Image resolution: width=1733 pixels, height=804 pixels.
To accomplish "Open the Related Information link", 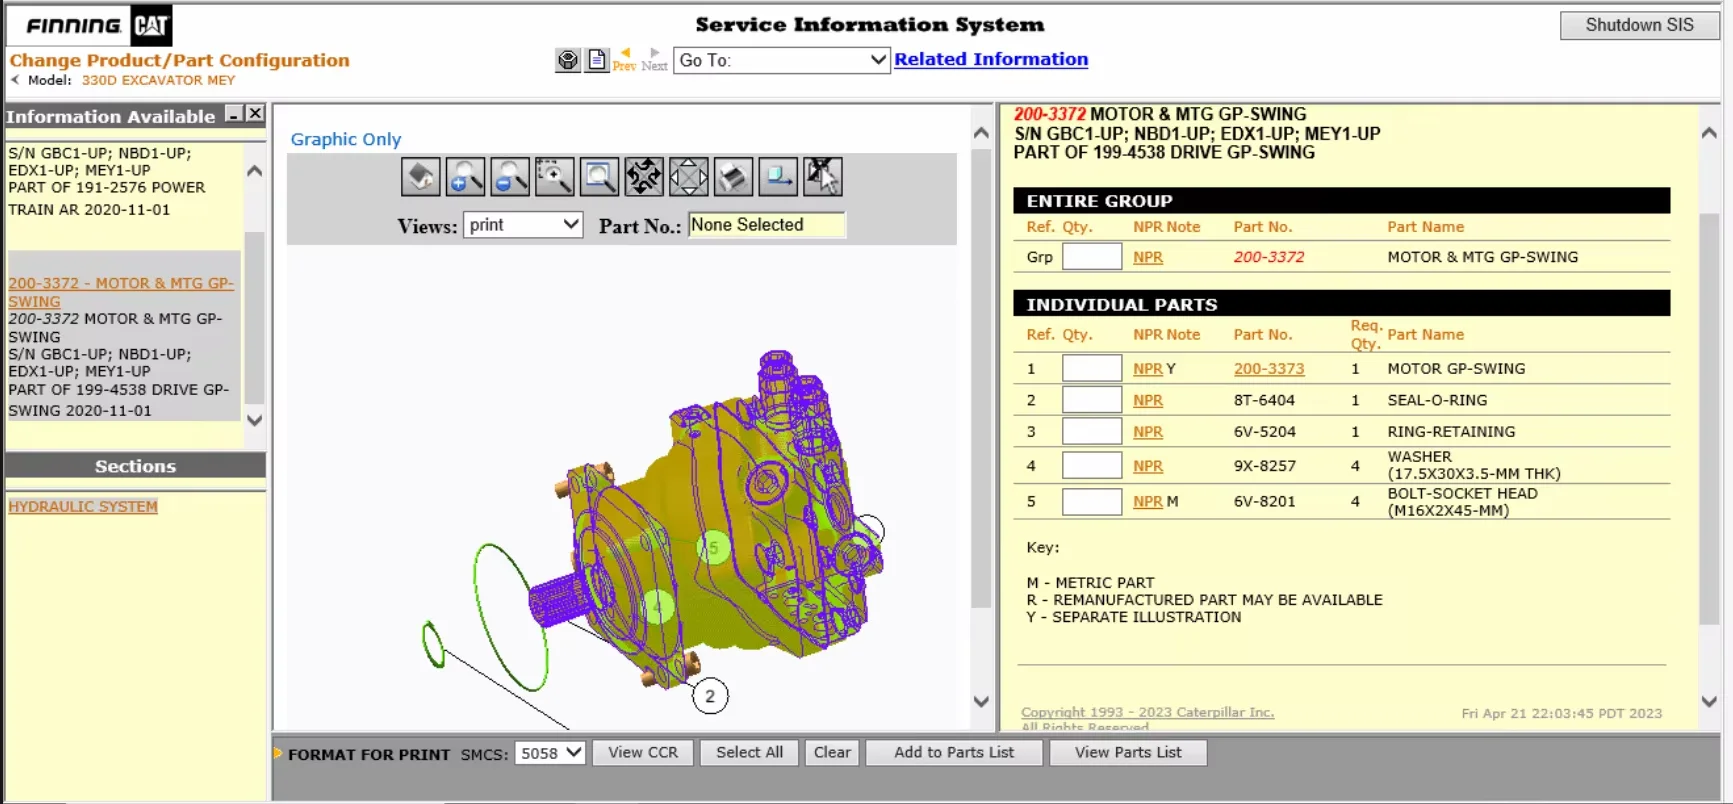I will tap(990, 59).
